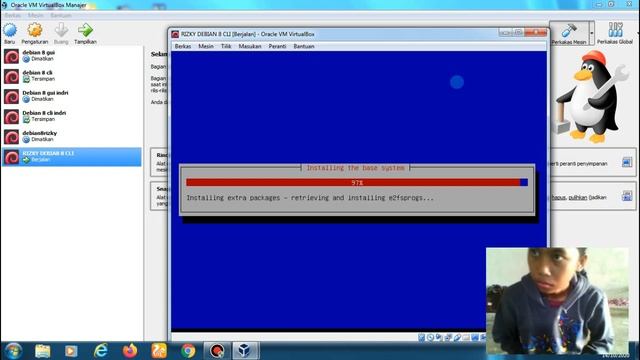640x360 pixels.
Task: Open Berkas menu in VirtualBox Manager
Action: click(x=12, y=15)
